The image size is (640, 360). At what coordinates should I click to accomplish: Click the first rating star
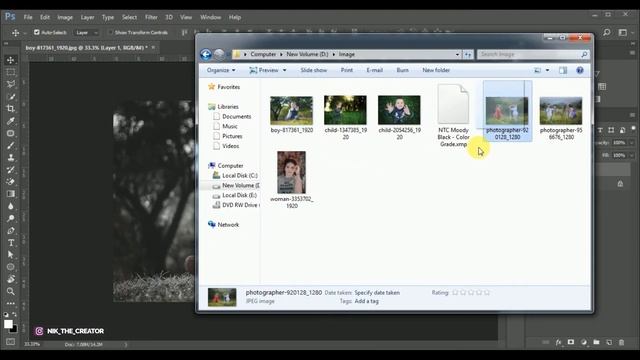point(455,292)
